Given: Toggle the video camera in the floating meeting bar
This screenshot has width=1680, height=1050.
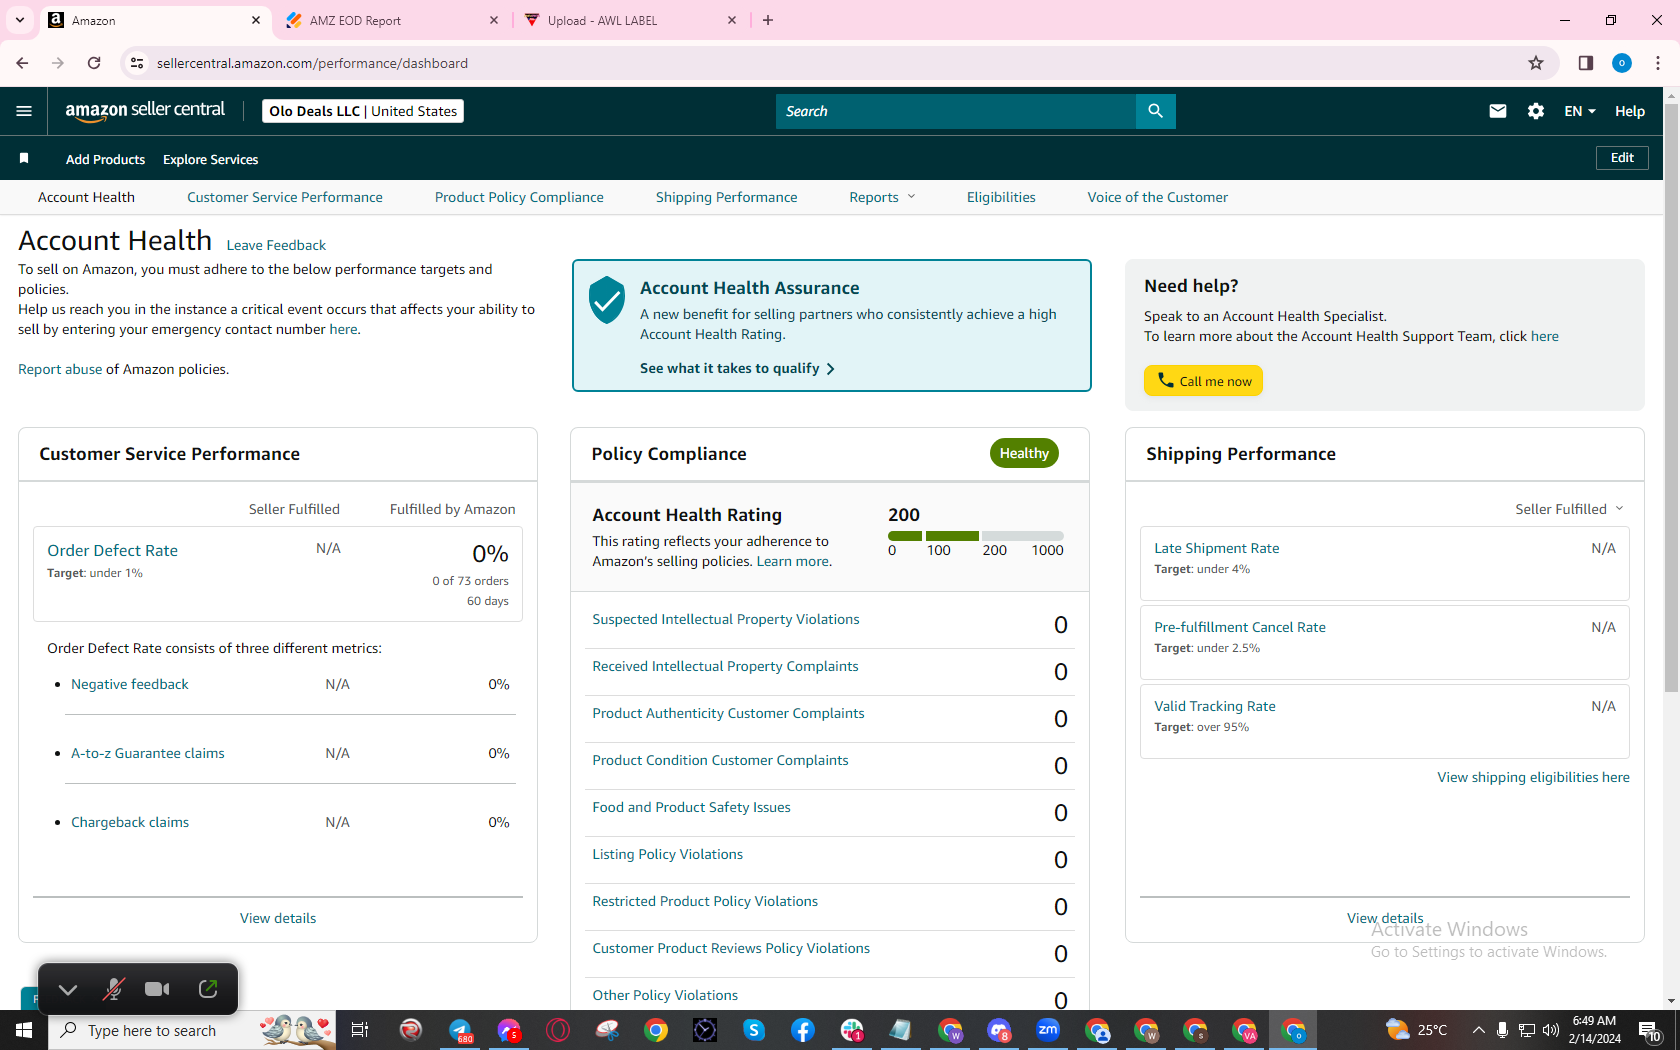Looking at the screenshot, I should pos(157,989).
